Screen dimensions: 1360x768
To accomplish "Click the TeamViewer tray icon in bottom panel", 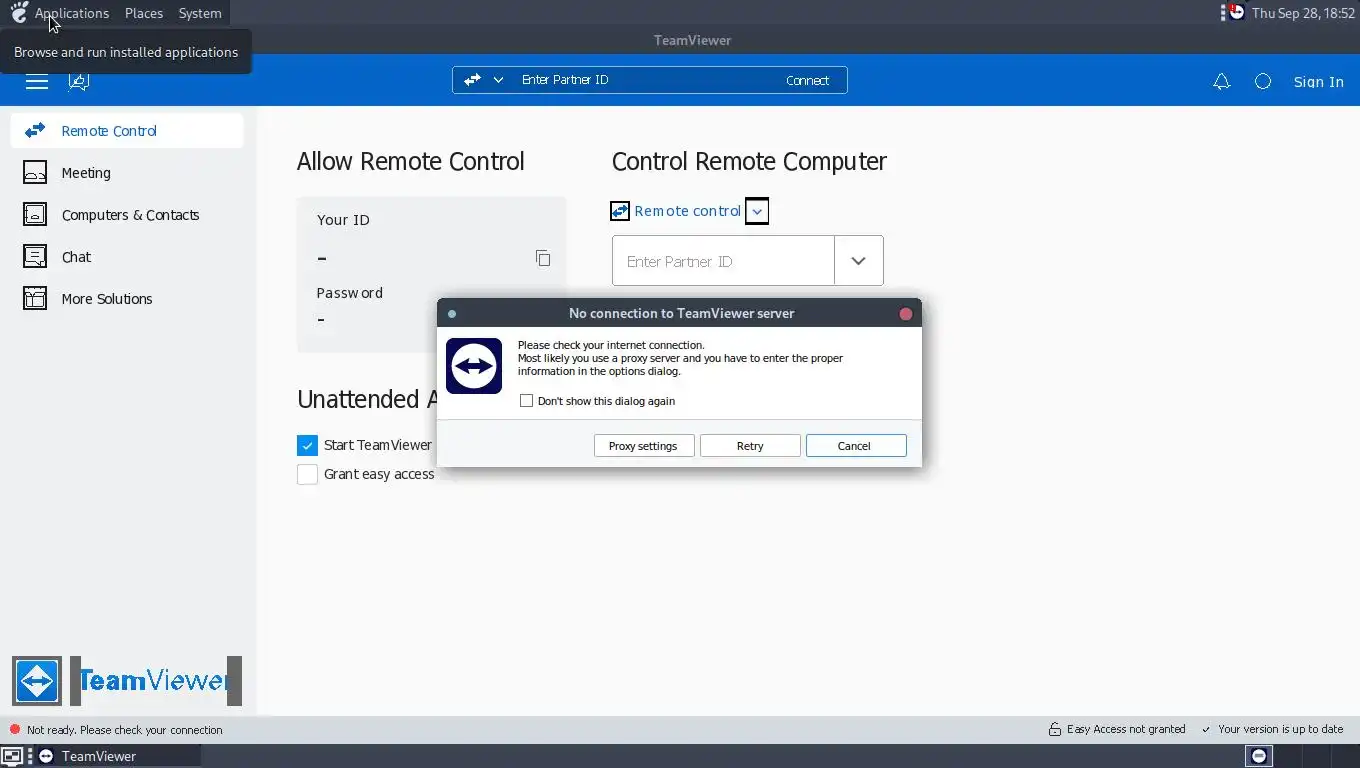I will 1259,756.
